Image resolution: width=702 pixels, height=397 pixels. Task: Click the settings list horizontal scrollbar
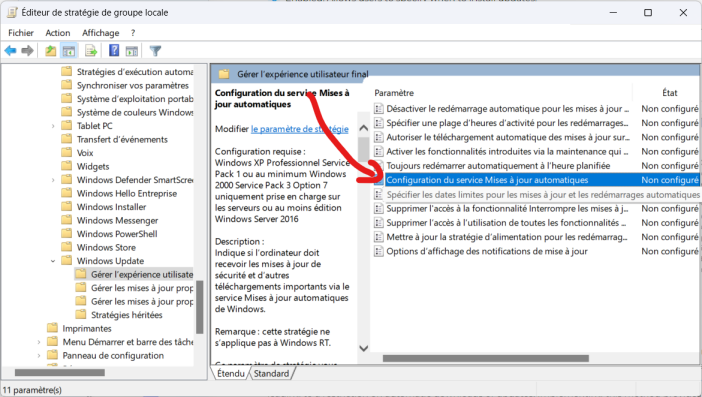(x=486, y=358)
